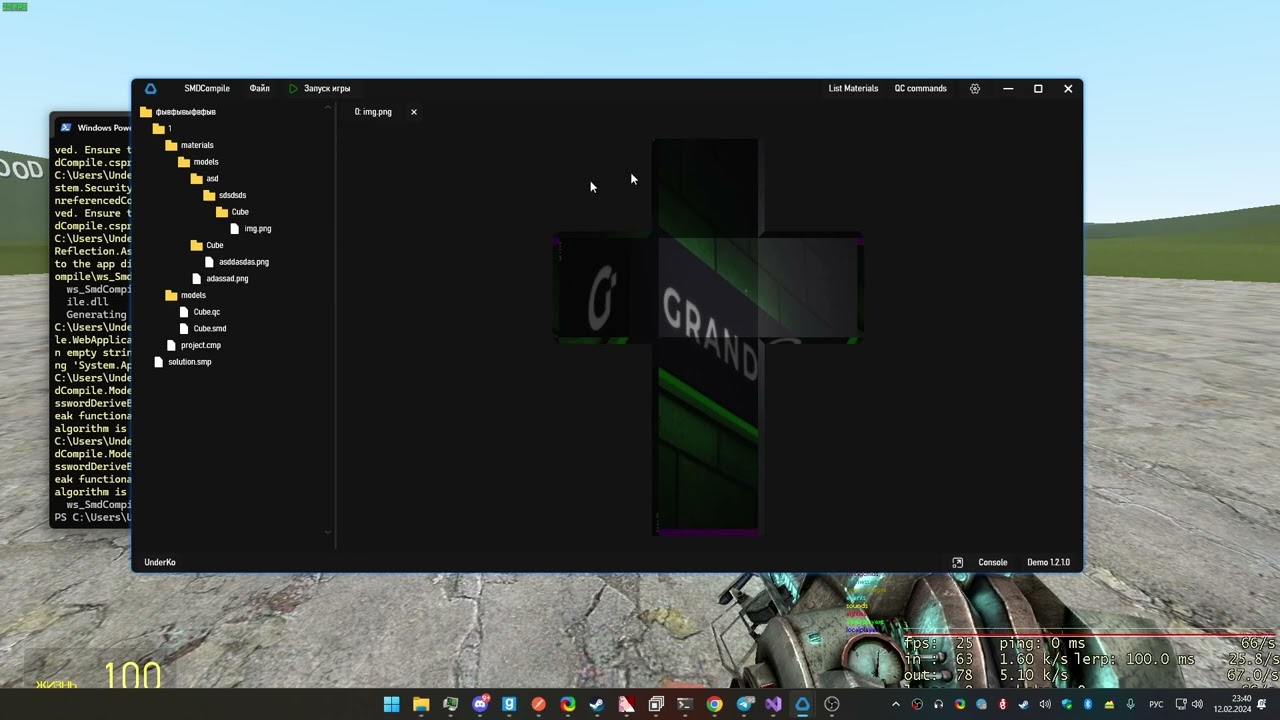Open the SMDCompile menu
Screen dimensions: 1280x720
(x=207, y=88)
